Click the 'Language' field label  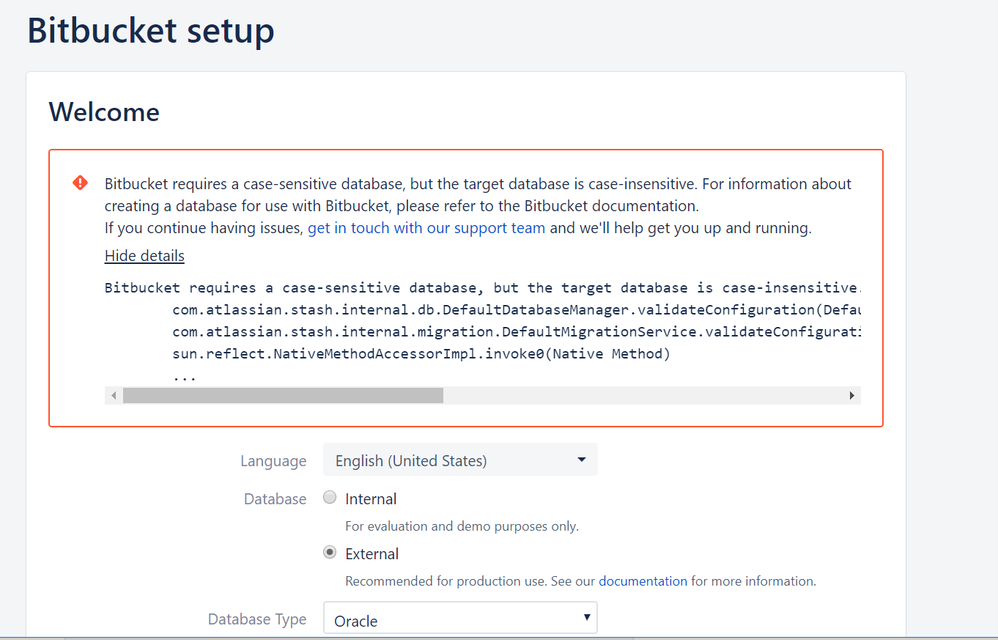coord(273,461)
